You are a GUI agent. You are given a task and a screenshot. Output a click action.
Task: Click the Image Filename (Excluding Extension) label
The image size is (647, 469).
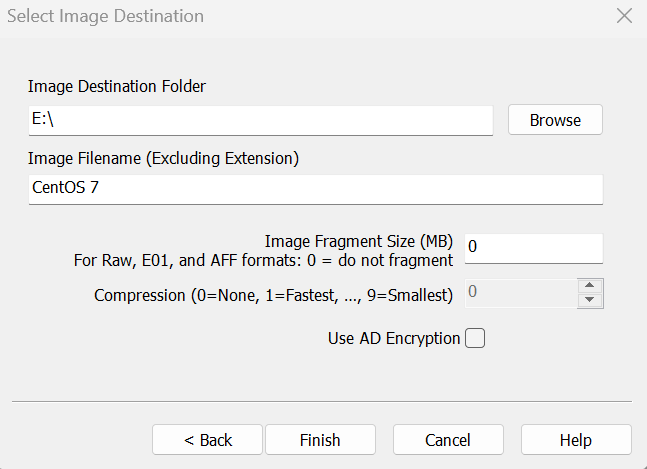164,158
